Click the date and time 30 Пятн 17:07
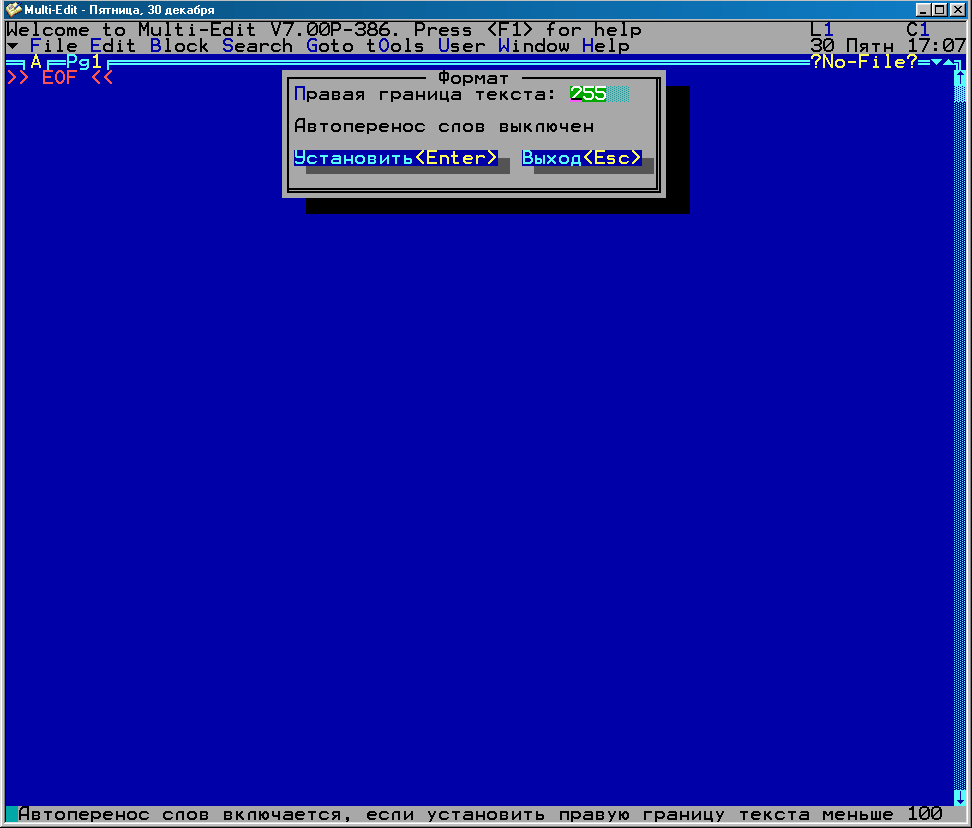 tap(888, 46)
